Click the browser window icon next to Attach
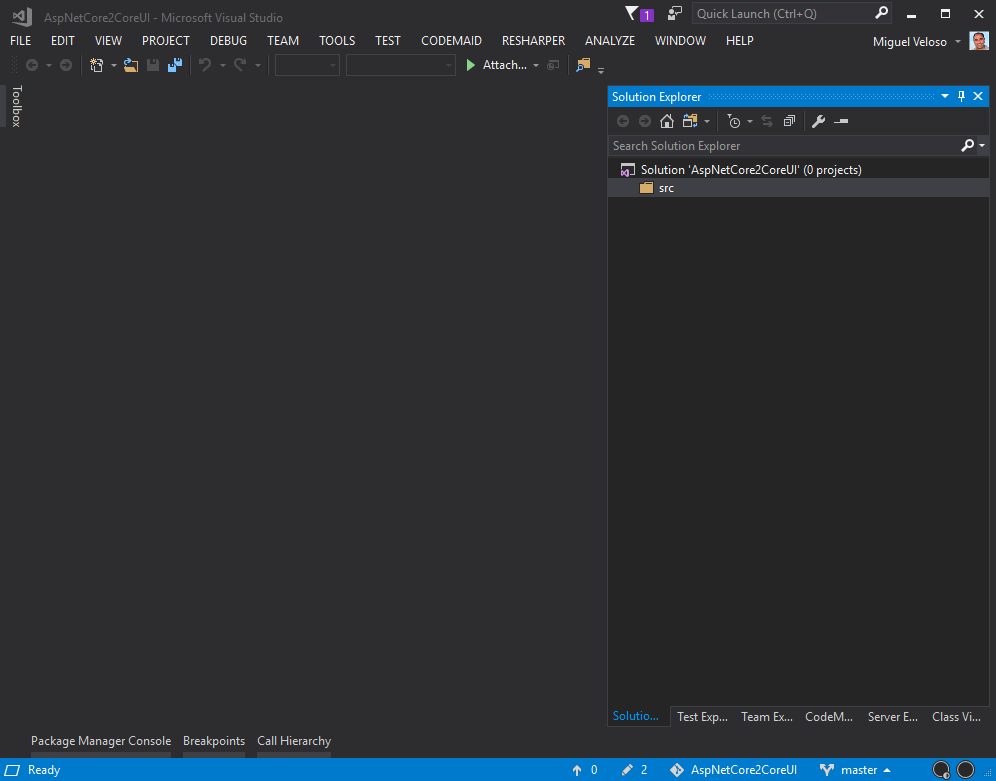Viewport: 996px width, 781px height. point(553,65)
